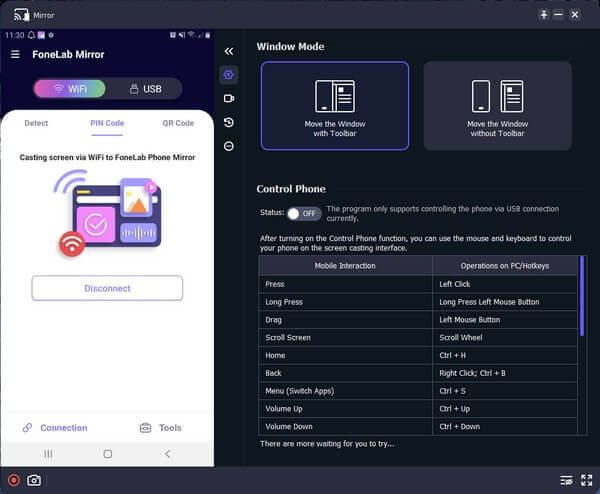Tap the phone home button
600x494 pixels.
108,454
